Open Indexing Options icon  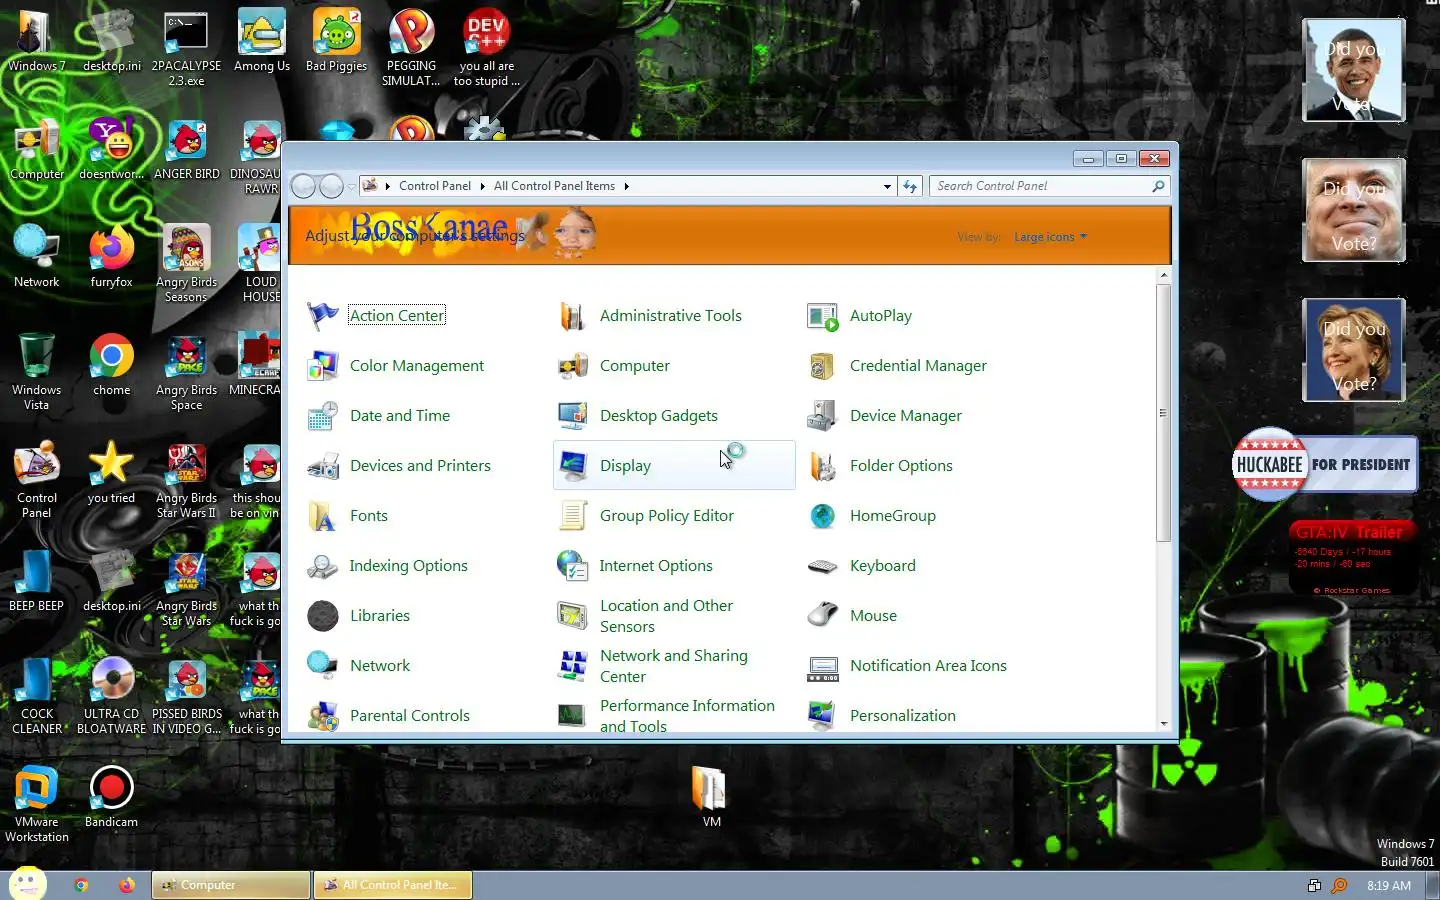(322, 566)
